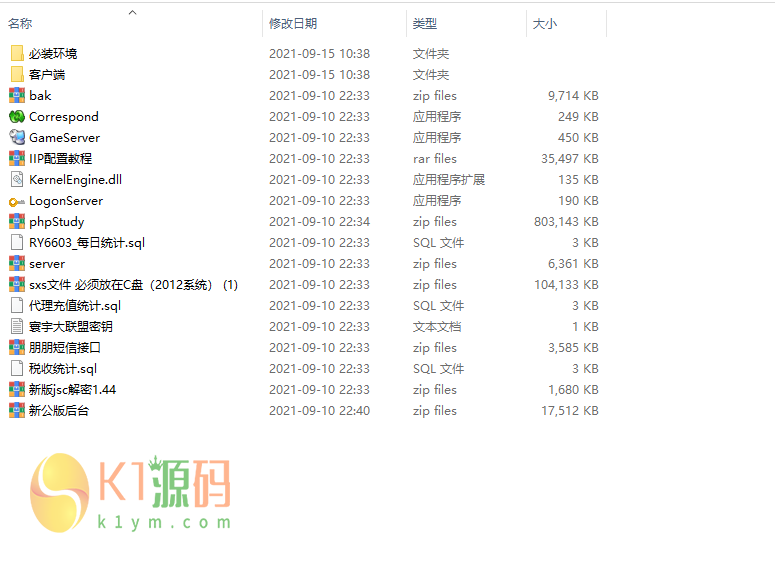Select the 新版jsc解密1.44 archive icon
Image resolution: width=775 pixels, height=563 pixels.
click(17, 390)
